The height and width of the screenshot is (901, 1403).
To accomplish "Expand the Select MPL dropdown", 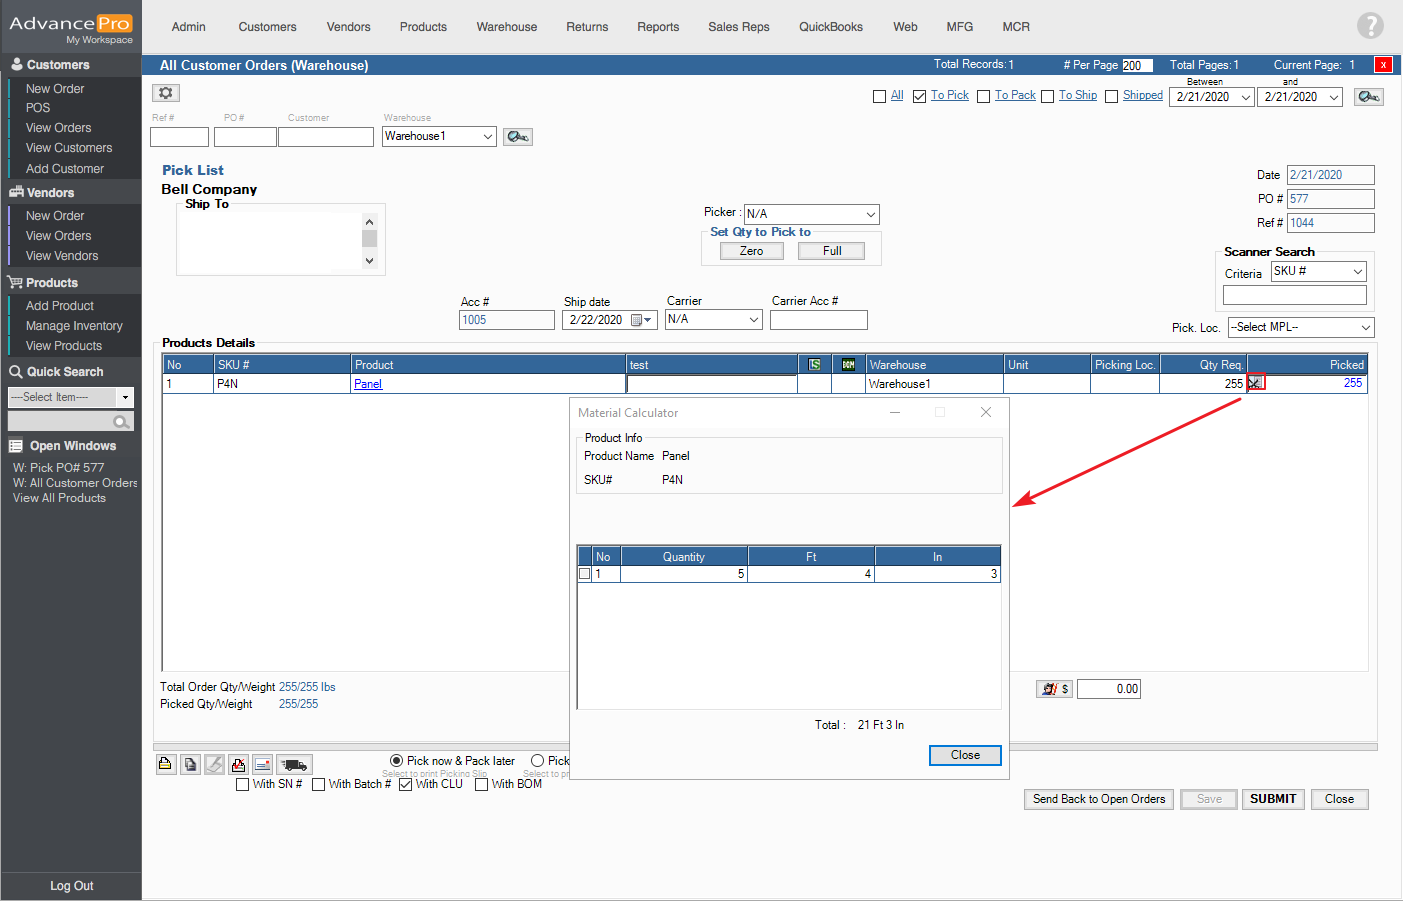I will (x=1300, y=328).
